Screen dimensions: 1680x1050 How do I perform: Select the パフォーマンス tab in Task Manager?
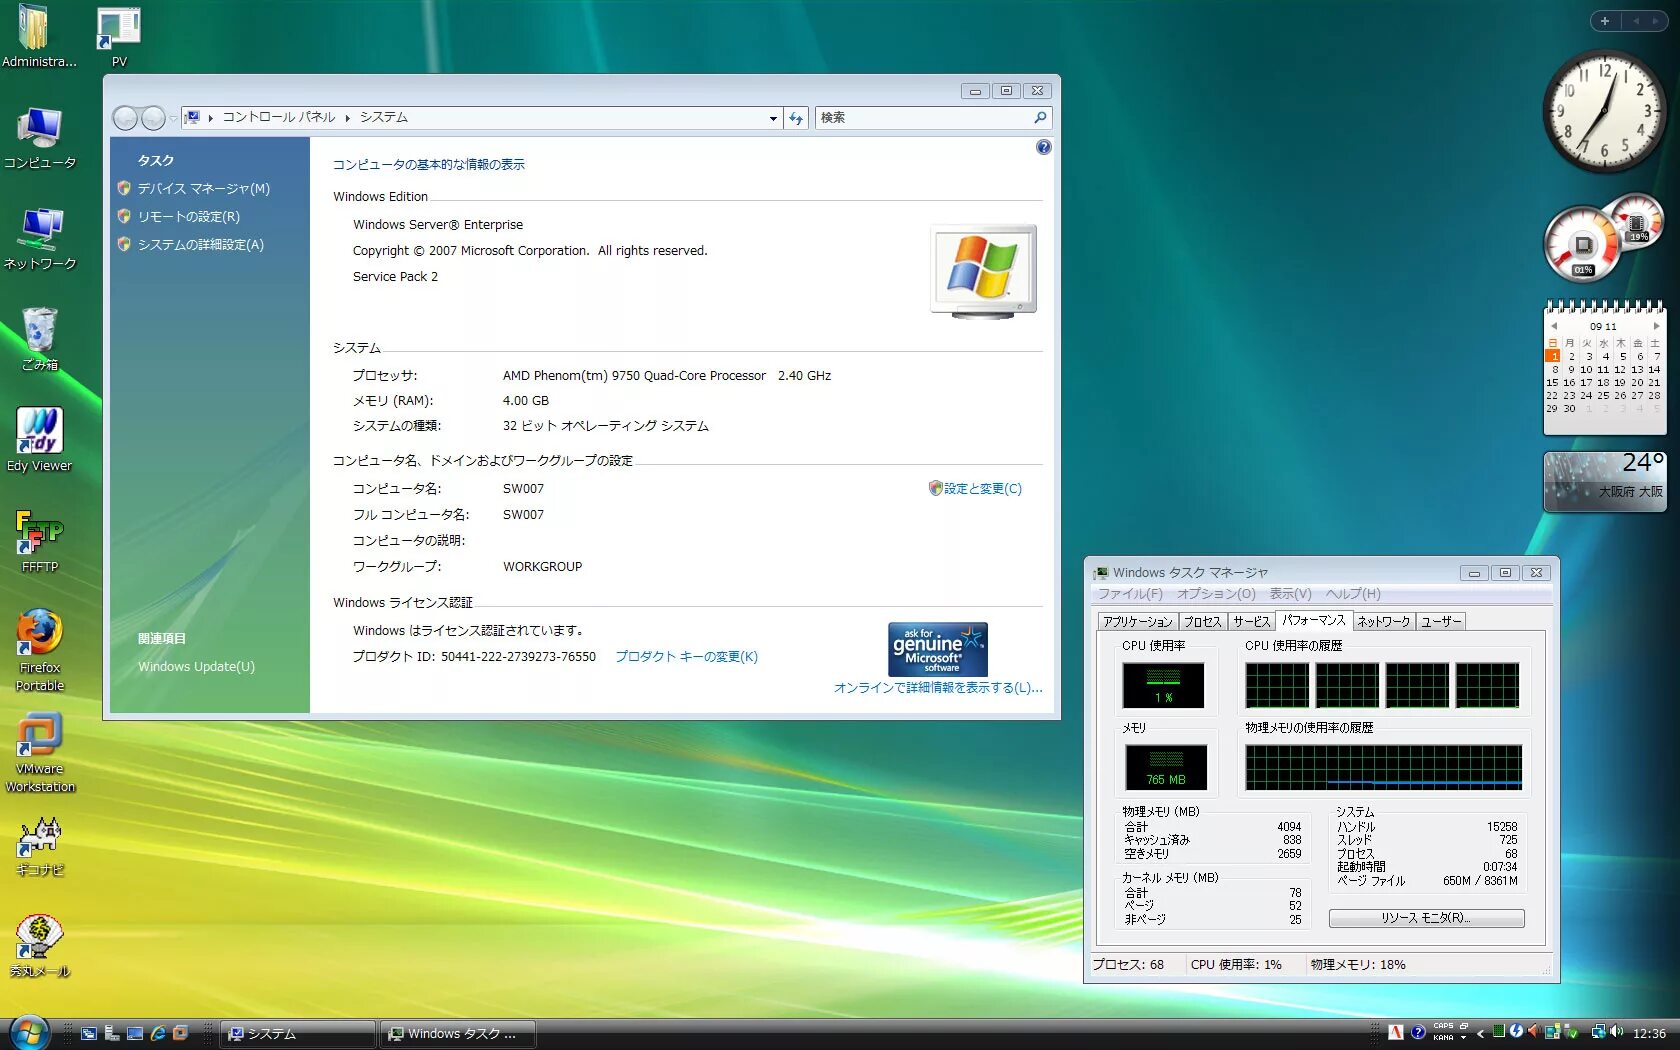click(x=1314, y=620)
